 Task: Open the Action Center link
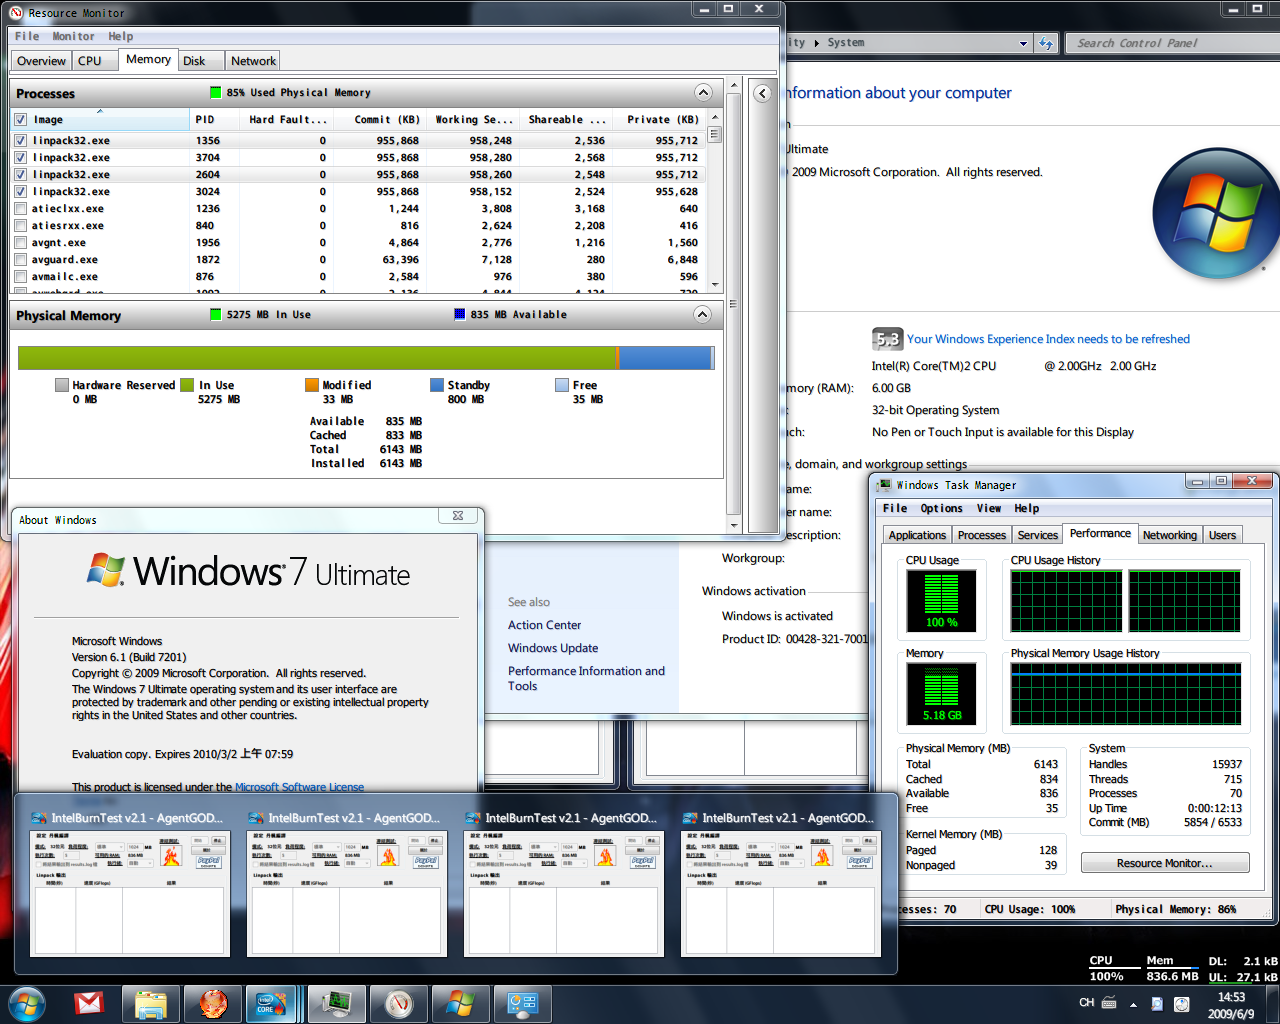(544, 625)
